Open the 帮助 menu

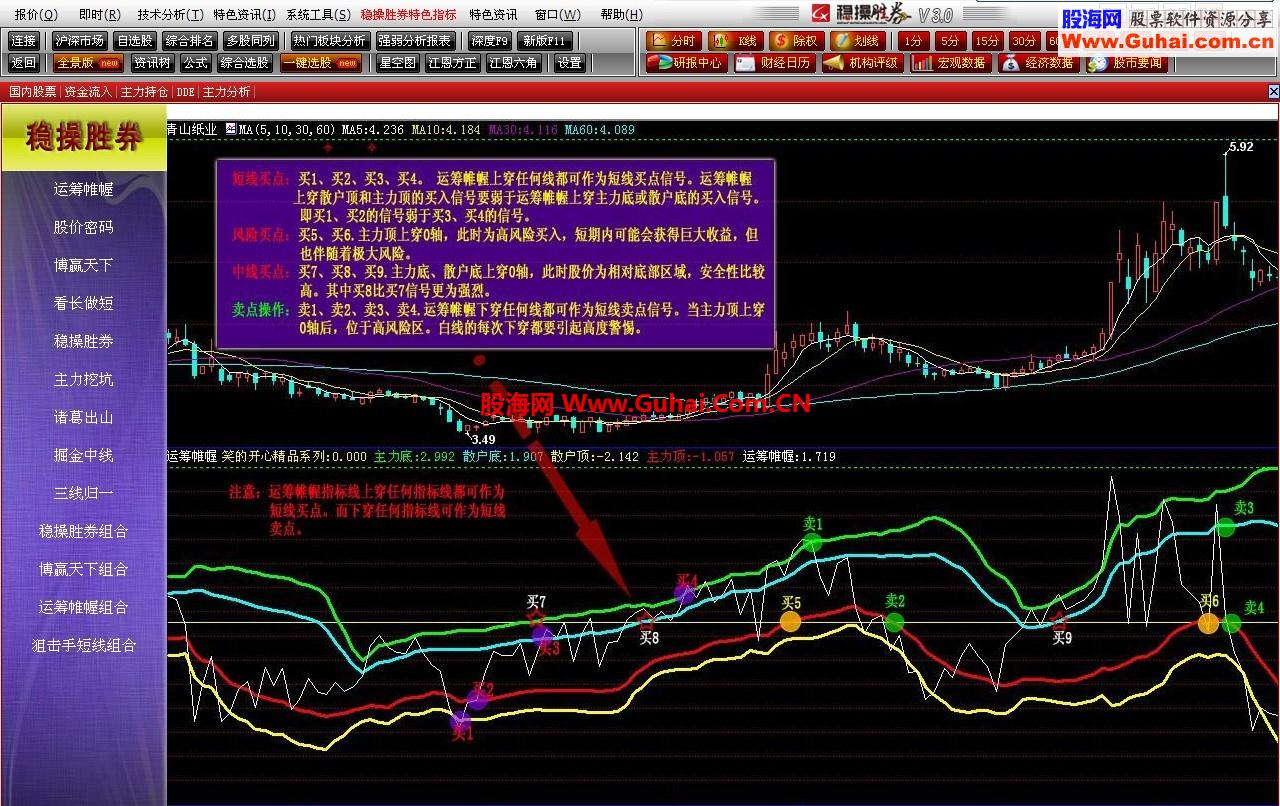pyautogui.click(x=620, y=15)
